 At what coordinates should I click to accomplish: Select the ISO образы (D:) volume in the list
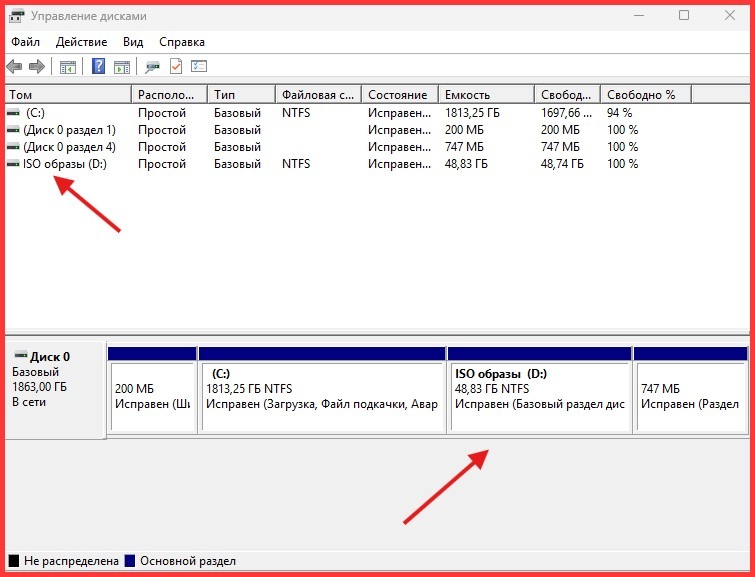(64, 164)
